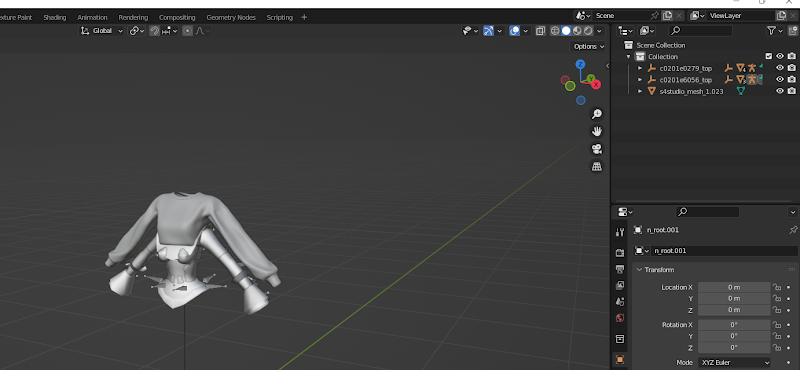800x370 pixels.
Task: Open the Tool properties tab icon
Action: click(x=620, y=232)
